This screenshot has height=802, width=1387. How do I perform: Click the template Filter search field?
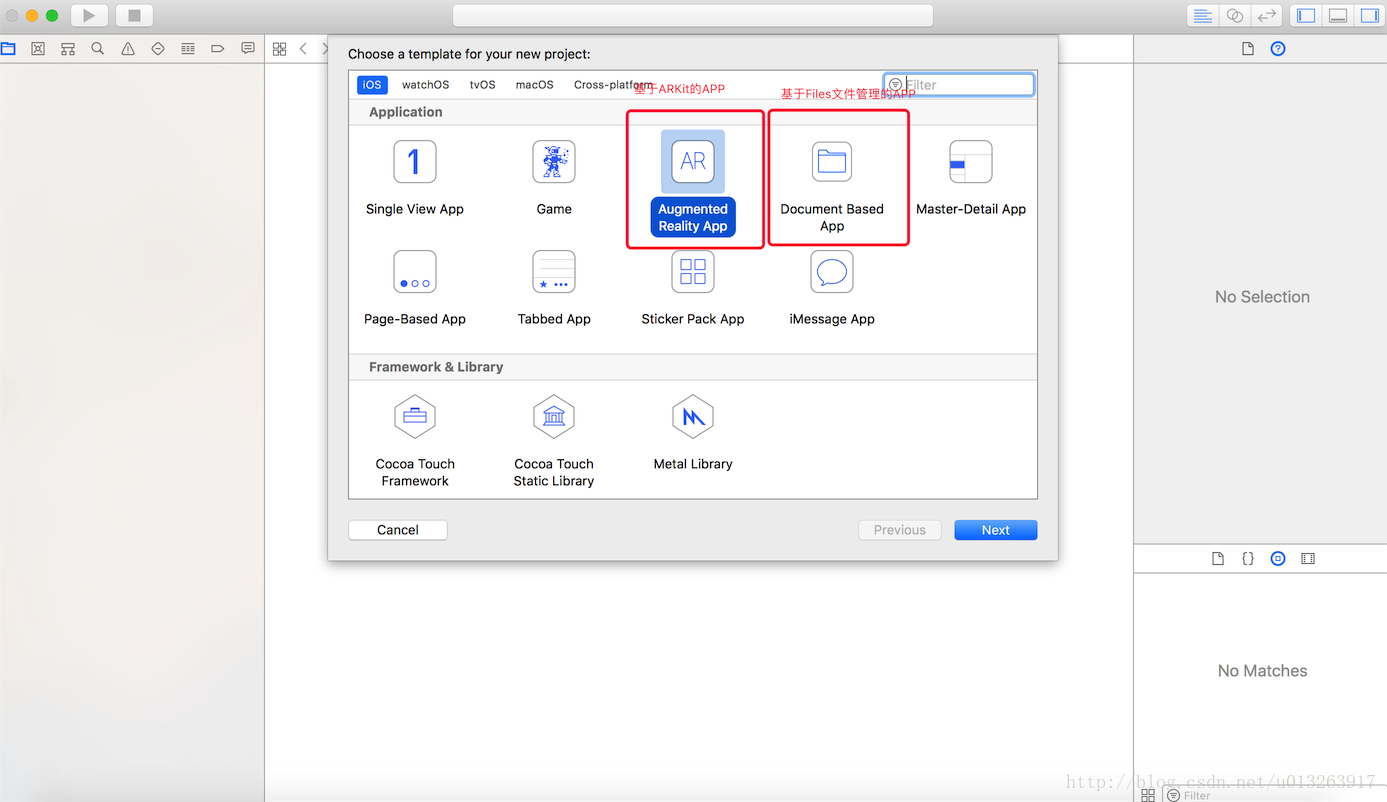(959, 85)
